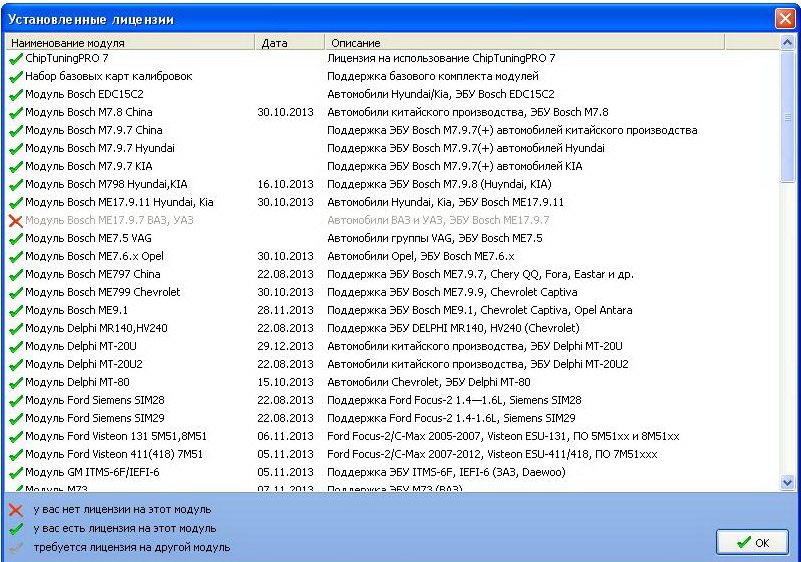Viewport: 801px width, 562px height.
Task: Click date 29.12.2013 in MT-20U row
Action: coord(285,346)
